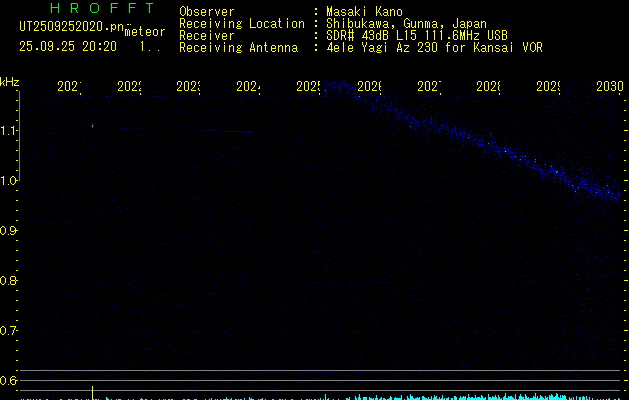Viewport: 629px width, 400px height.
Task: Select the 1.0 frequency axis label
Action: tap(10, 181)
